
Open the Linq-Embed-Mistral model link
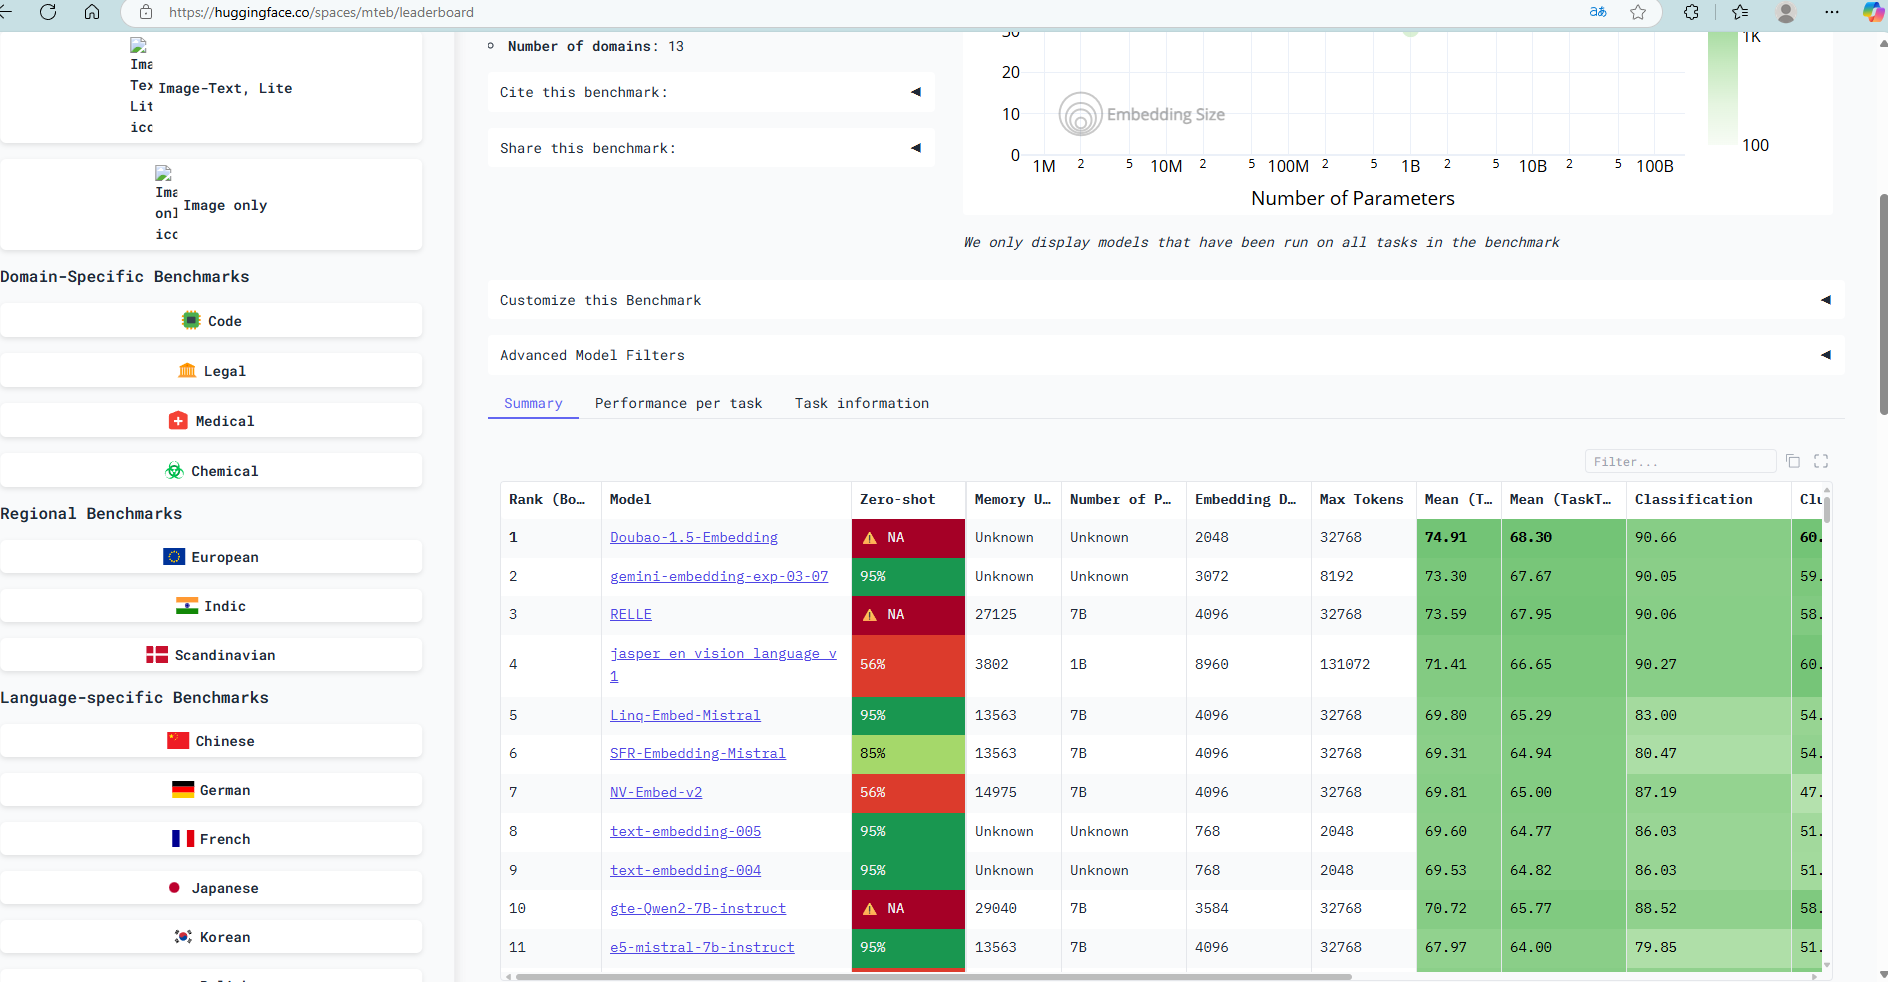click(685, 715)
